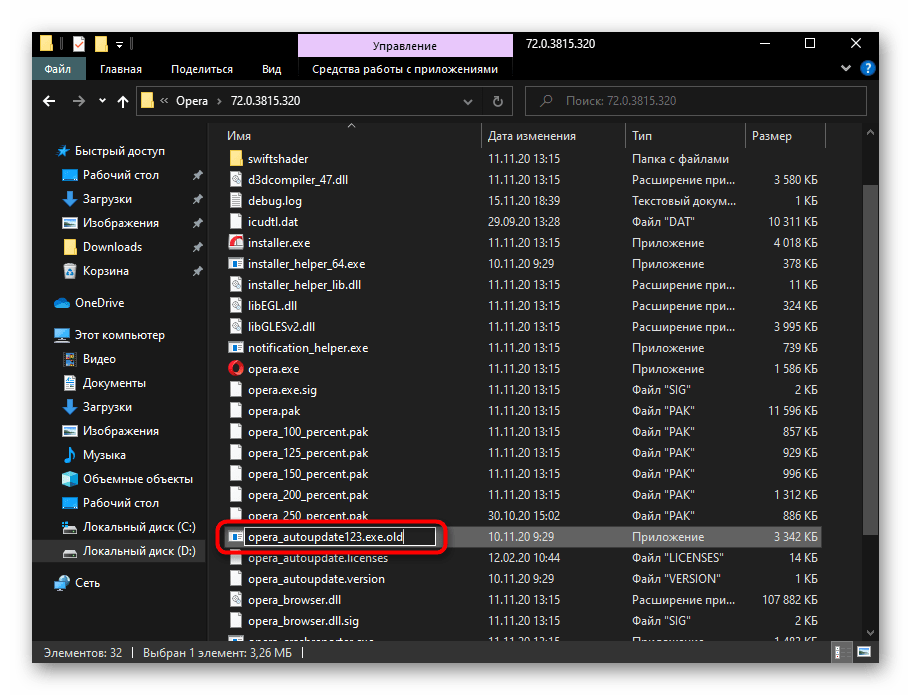Click the installer.exe file icon

pos(236,242)
